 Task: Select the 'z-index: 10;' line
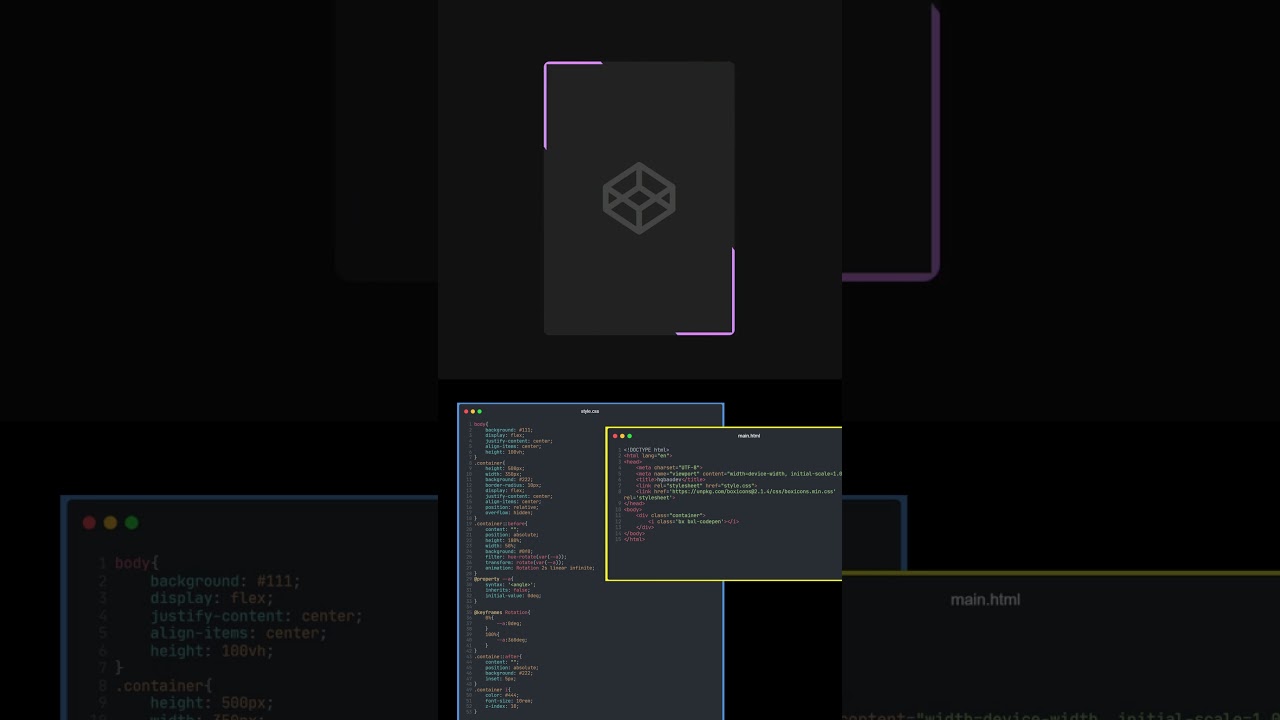coord(502,706)
